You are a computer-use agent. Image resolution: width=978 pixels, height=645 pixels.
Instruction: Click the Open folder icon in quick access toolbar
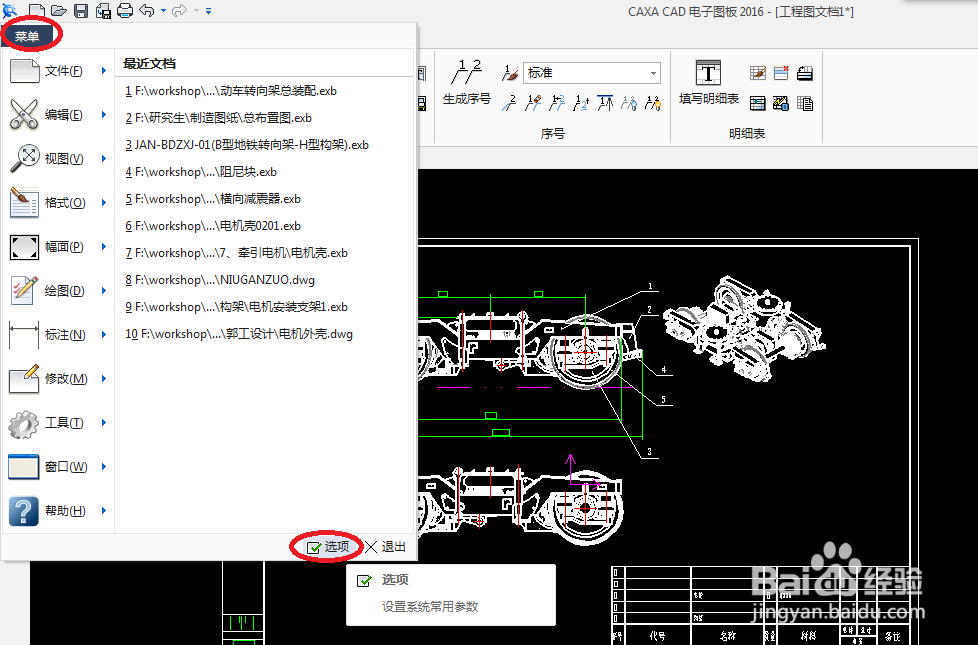pyautogui.click(x=59, y=11)
